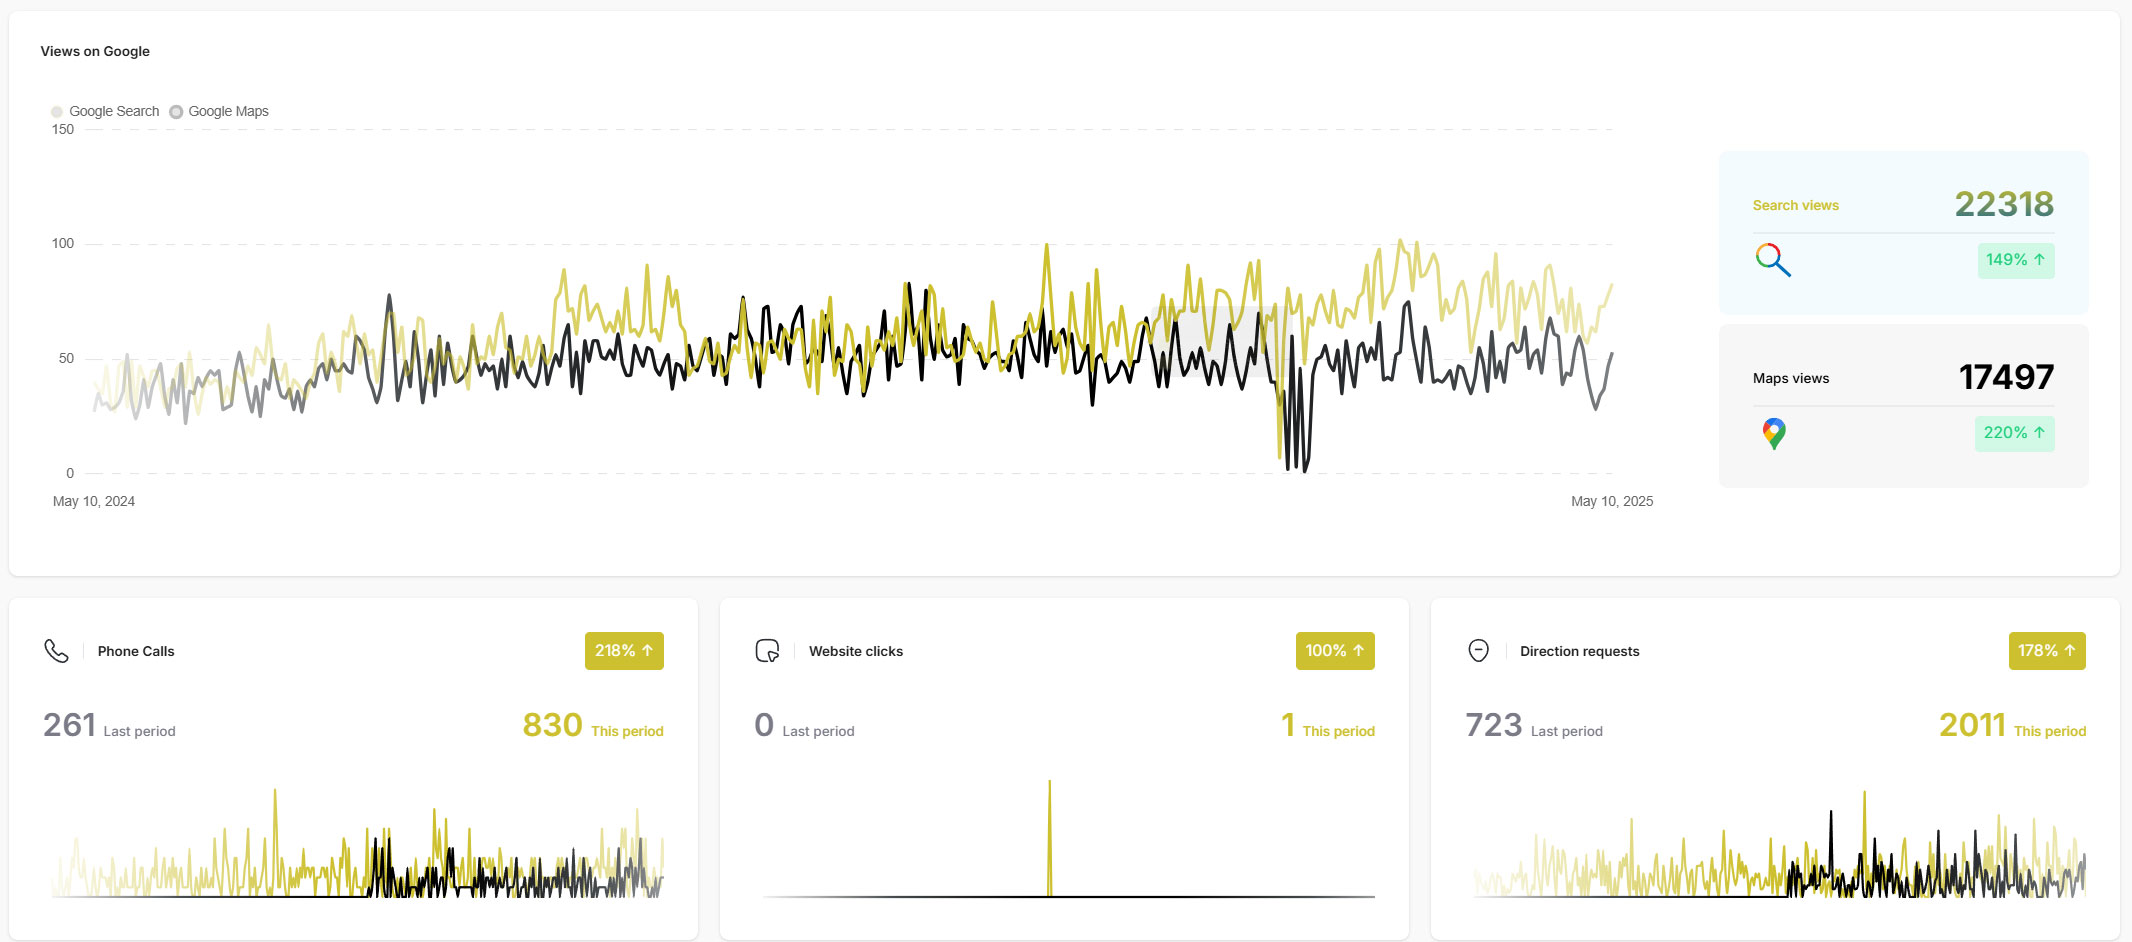Click the Google Maps pin icon
This screenshot has width=2132, height=942.
(x=1773, y=433)
